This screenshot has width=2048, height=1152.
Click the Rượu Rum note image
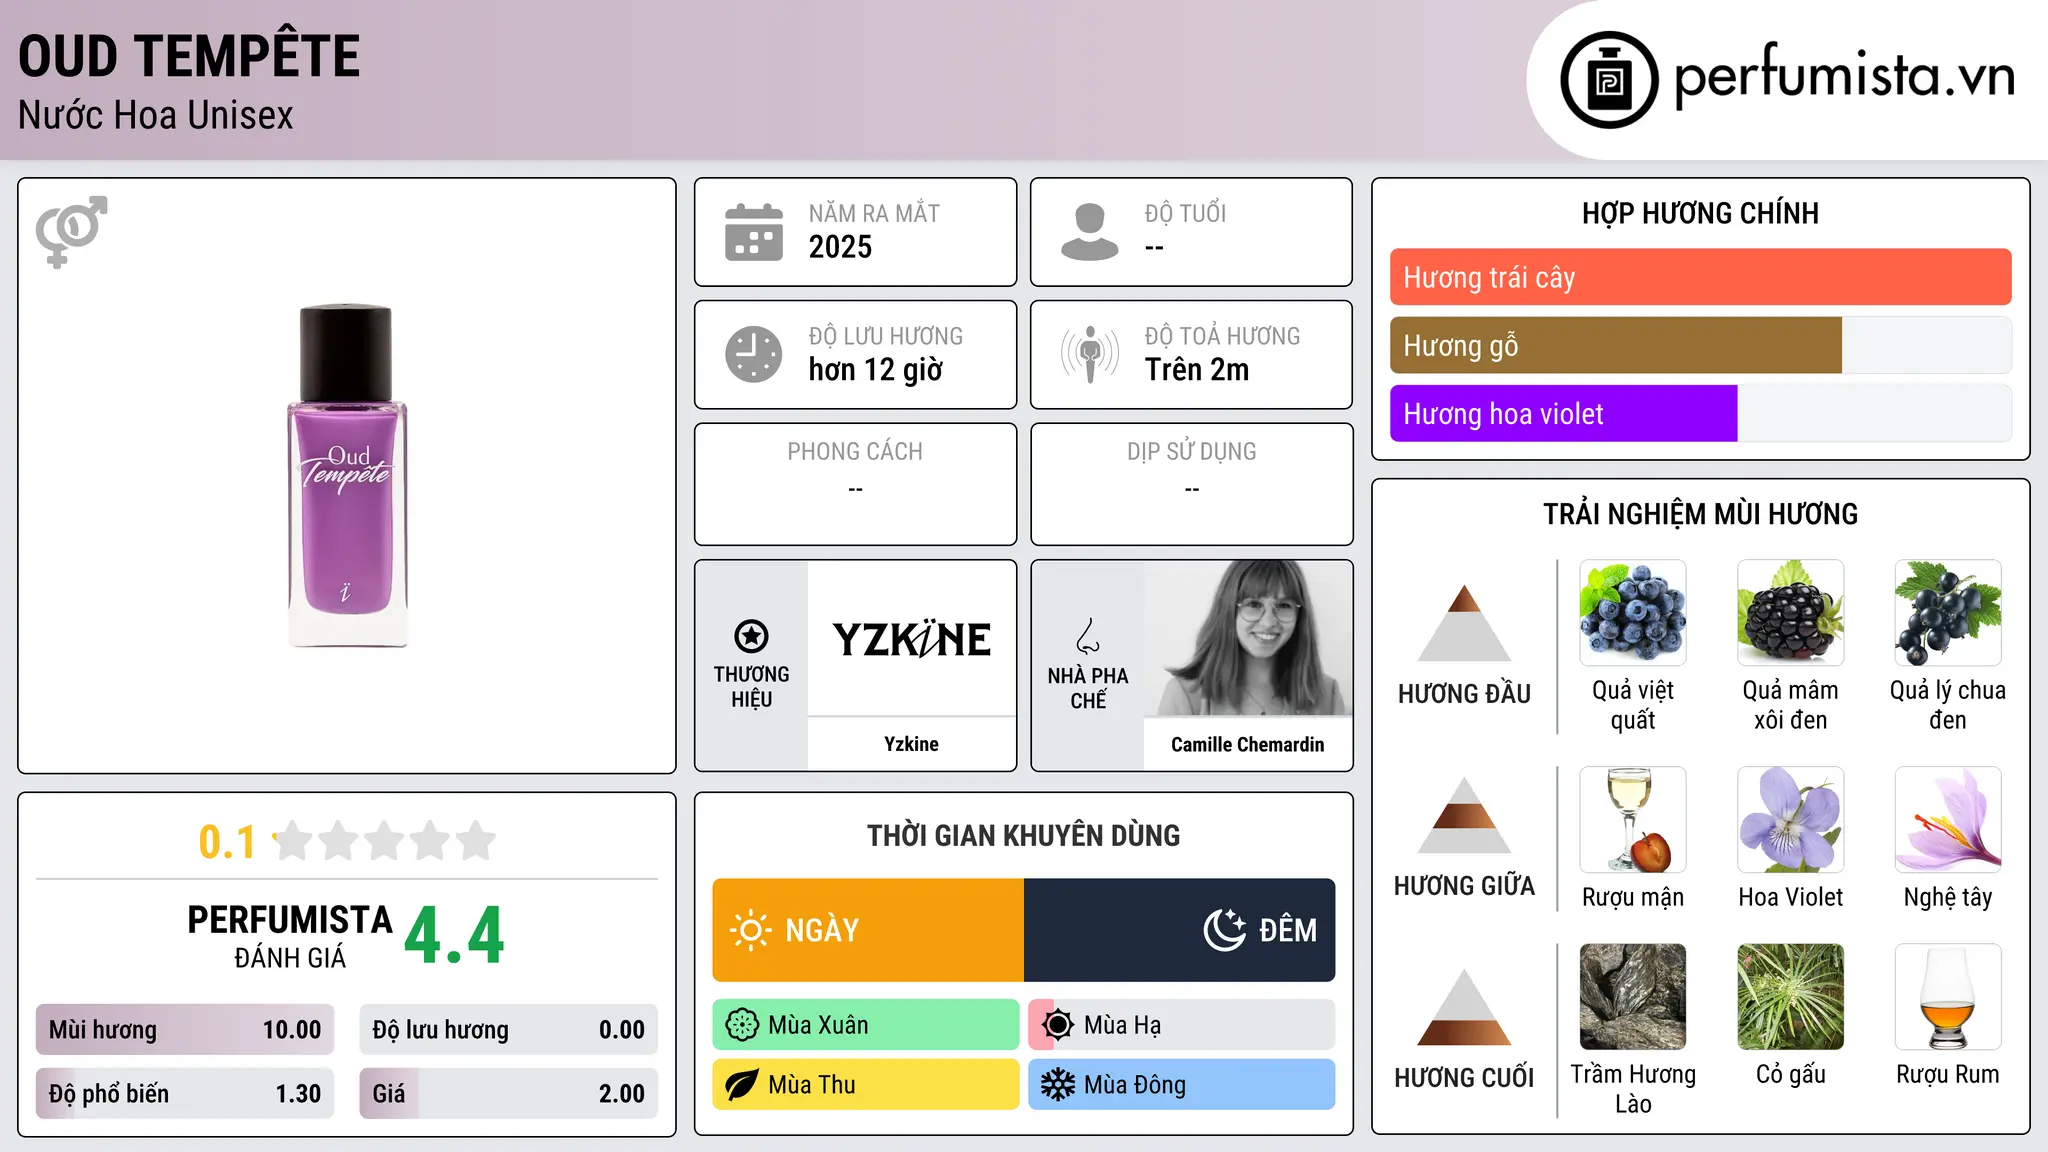pyautogui.click(x=1948, y=997)
